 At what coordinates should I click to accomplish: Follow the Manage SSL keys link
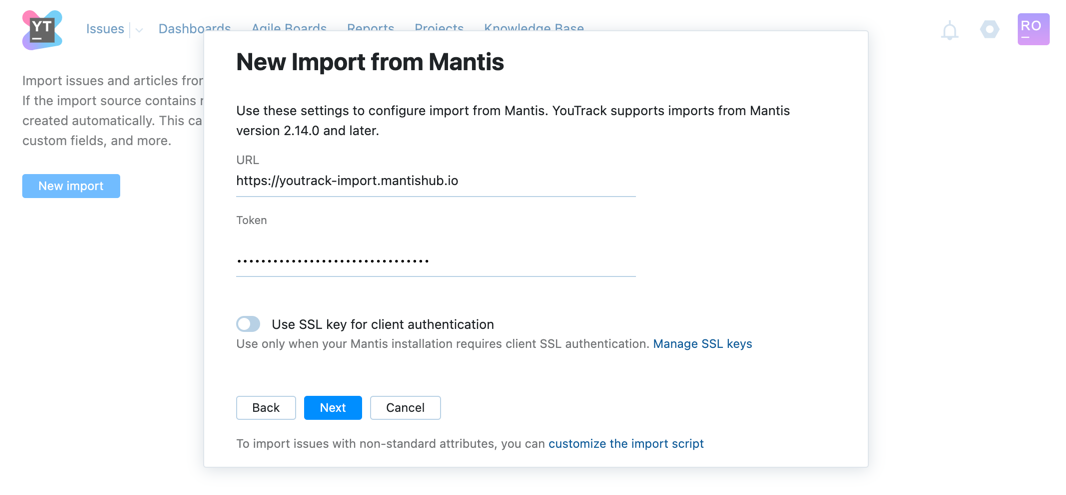click(x=702, y=344)
